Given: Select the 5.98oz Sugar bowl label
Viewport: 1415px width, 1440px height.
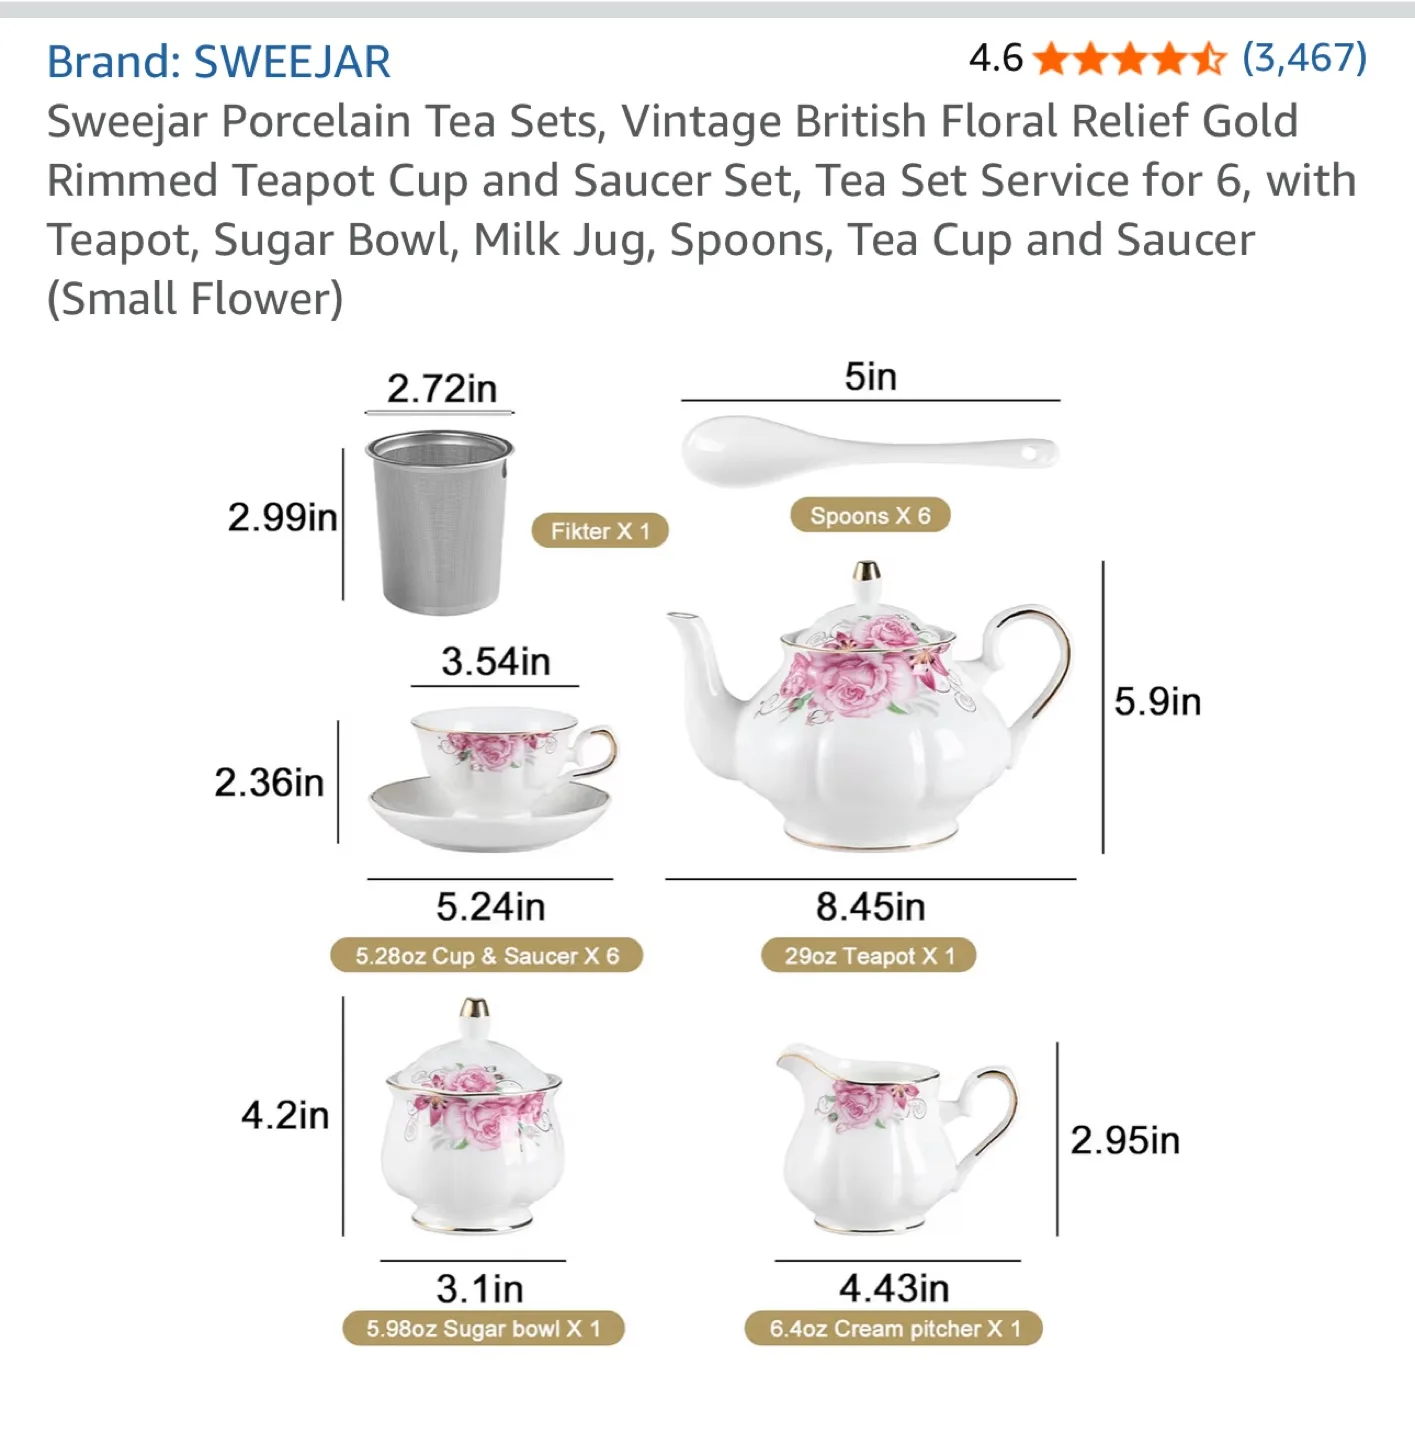Looking at the screenshot, I should tap(481, 1330).
